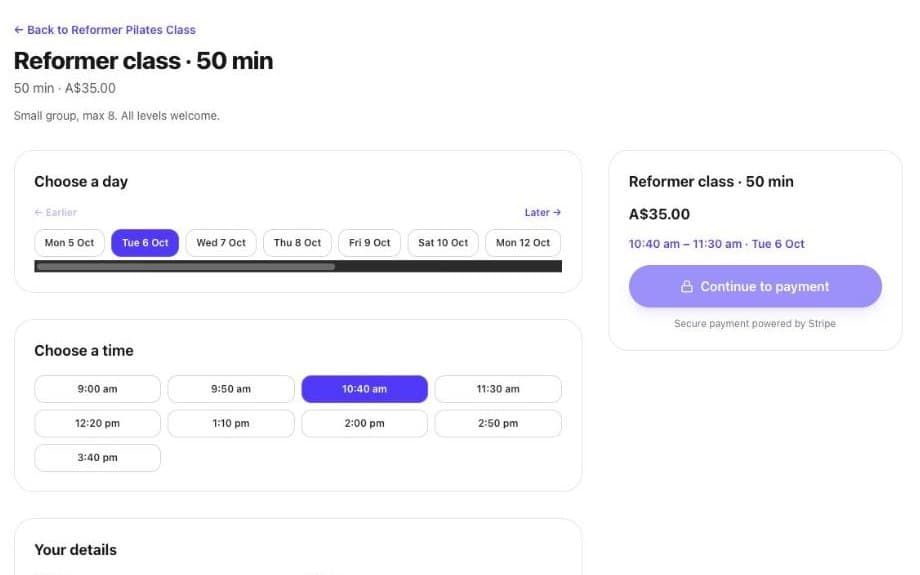Viewport: 920px width, 575px height.
Task: Book the 12:20 pm time
Action: (x=97, y=424)
